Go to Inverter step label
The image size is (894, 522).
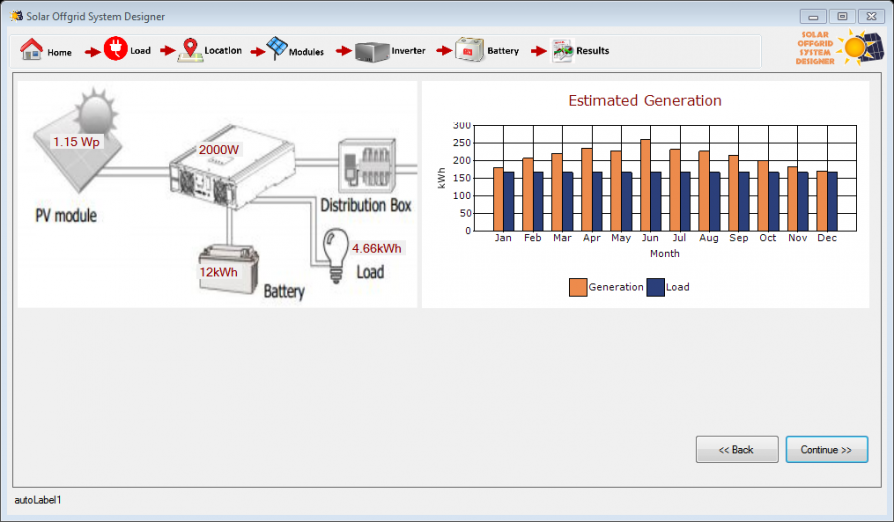tap(408, 51)
